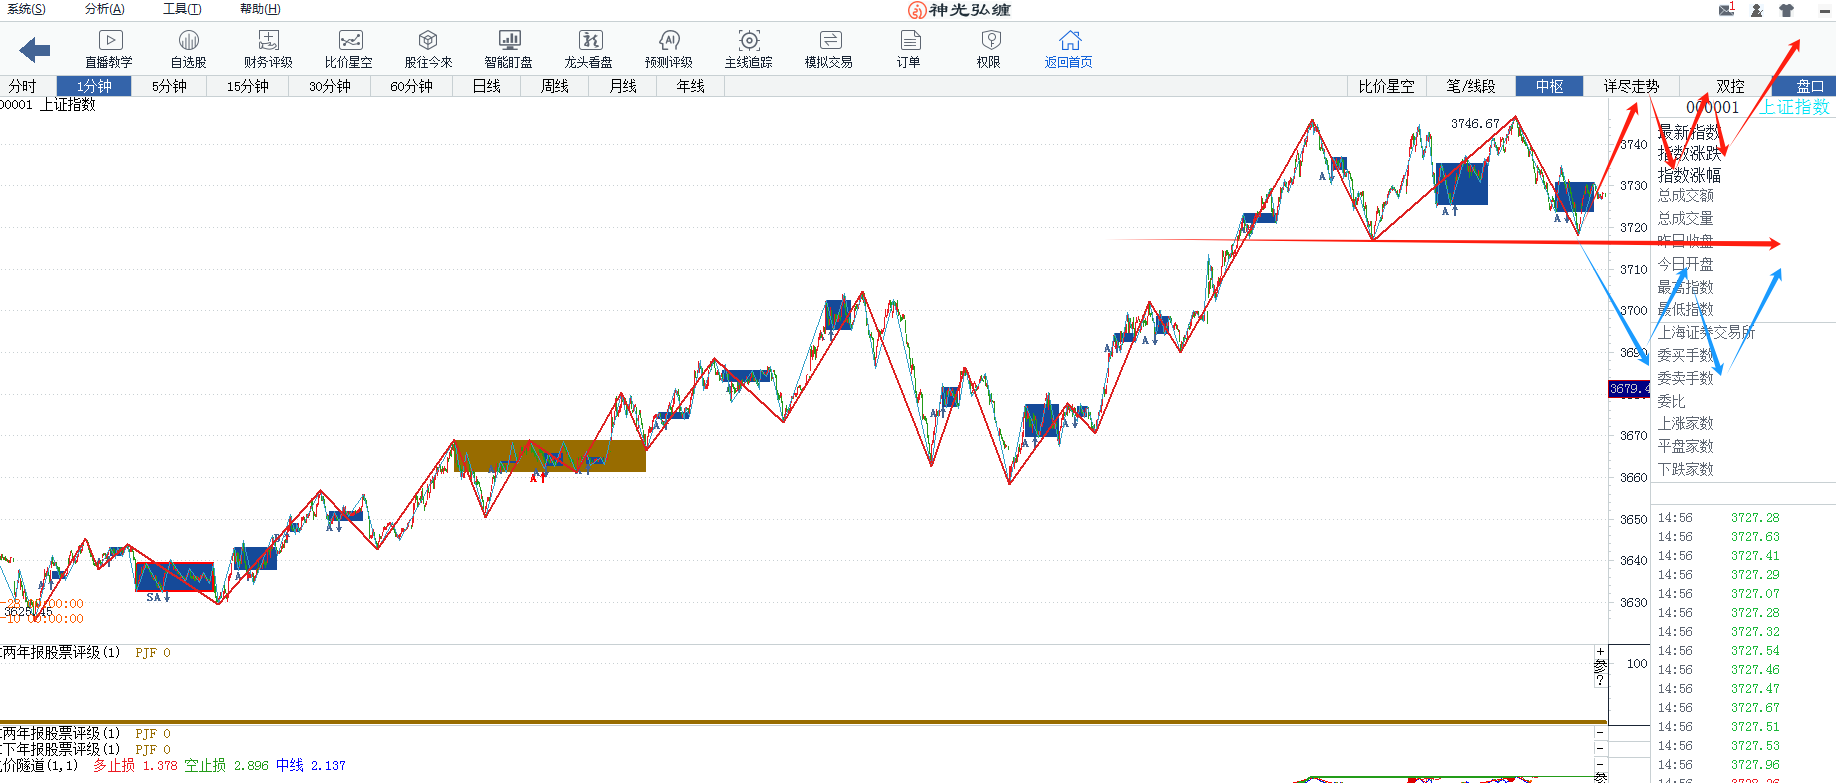Return to home via 返回首页

1068,49
